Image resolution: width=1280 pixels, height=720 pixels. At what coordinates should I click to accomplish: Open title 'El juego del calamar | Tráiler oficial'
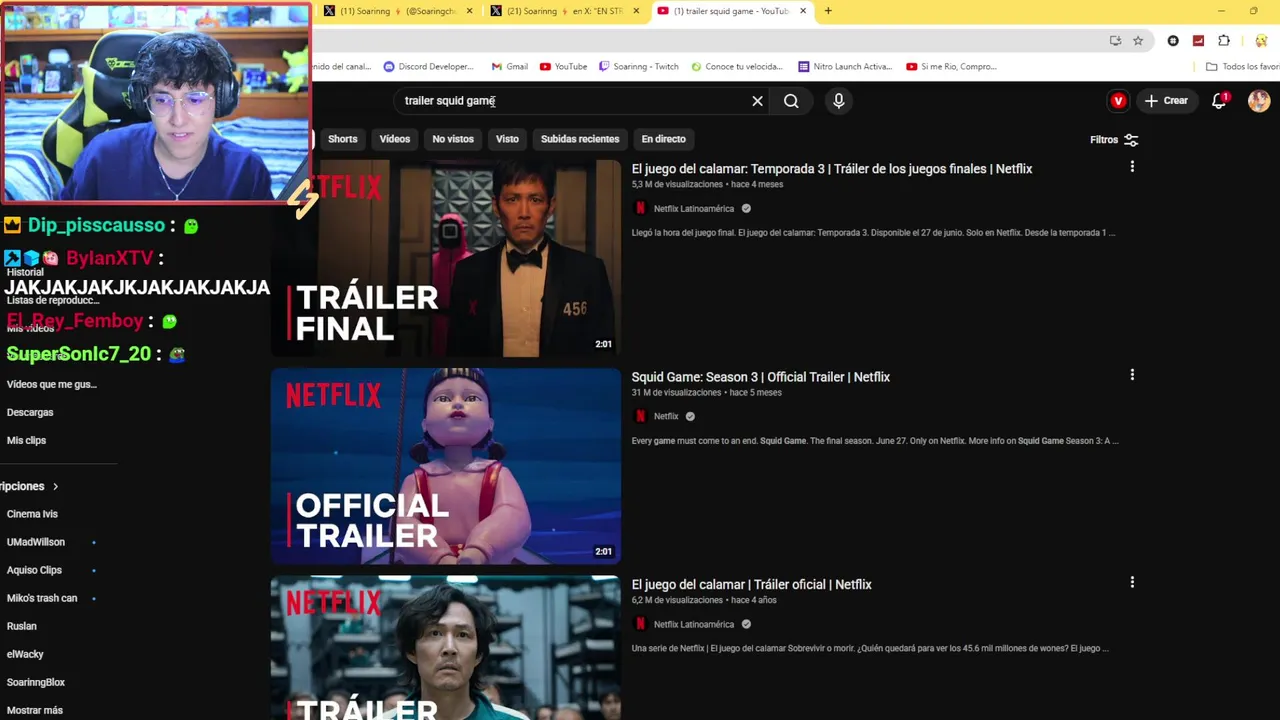[752, 585]
